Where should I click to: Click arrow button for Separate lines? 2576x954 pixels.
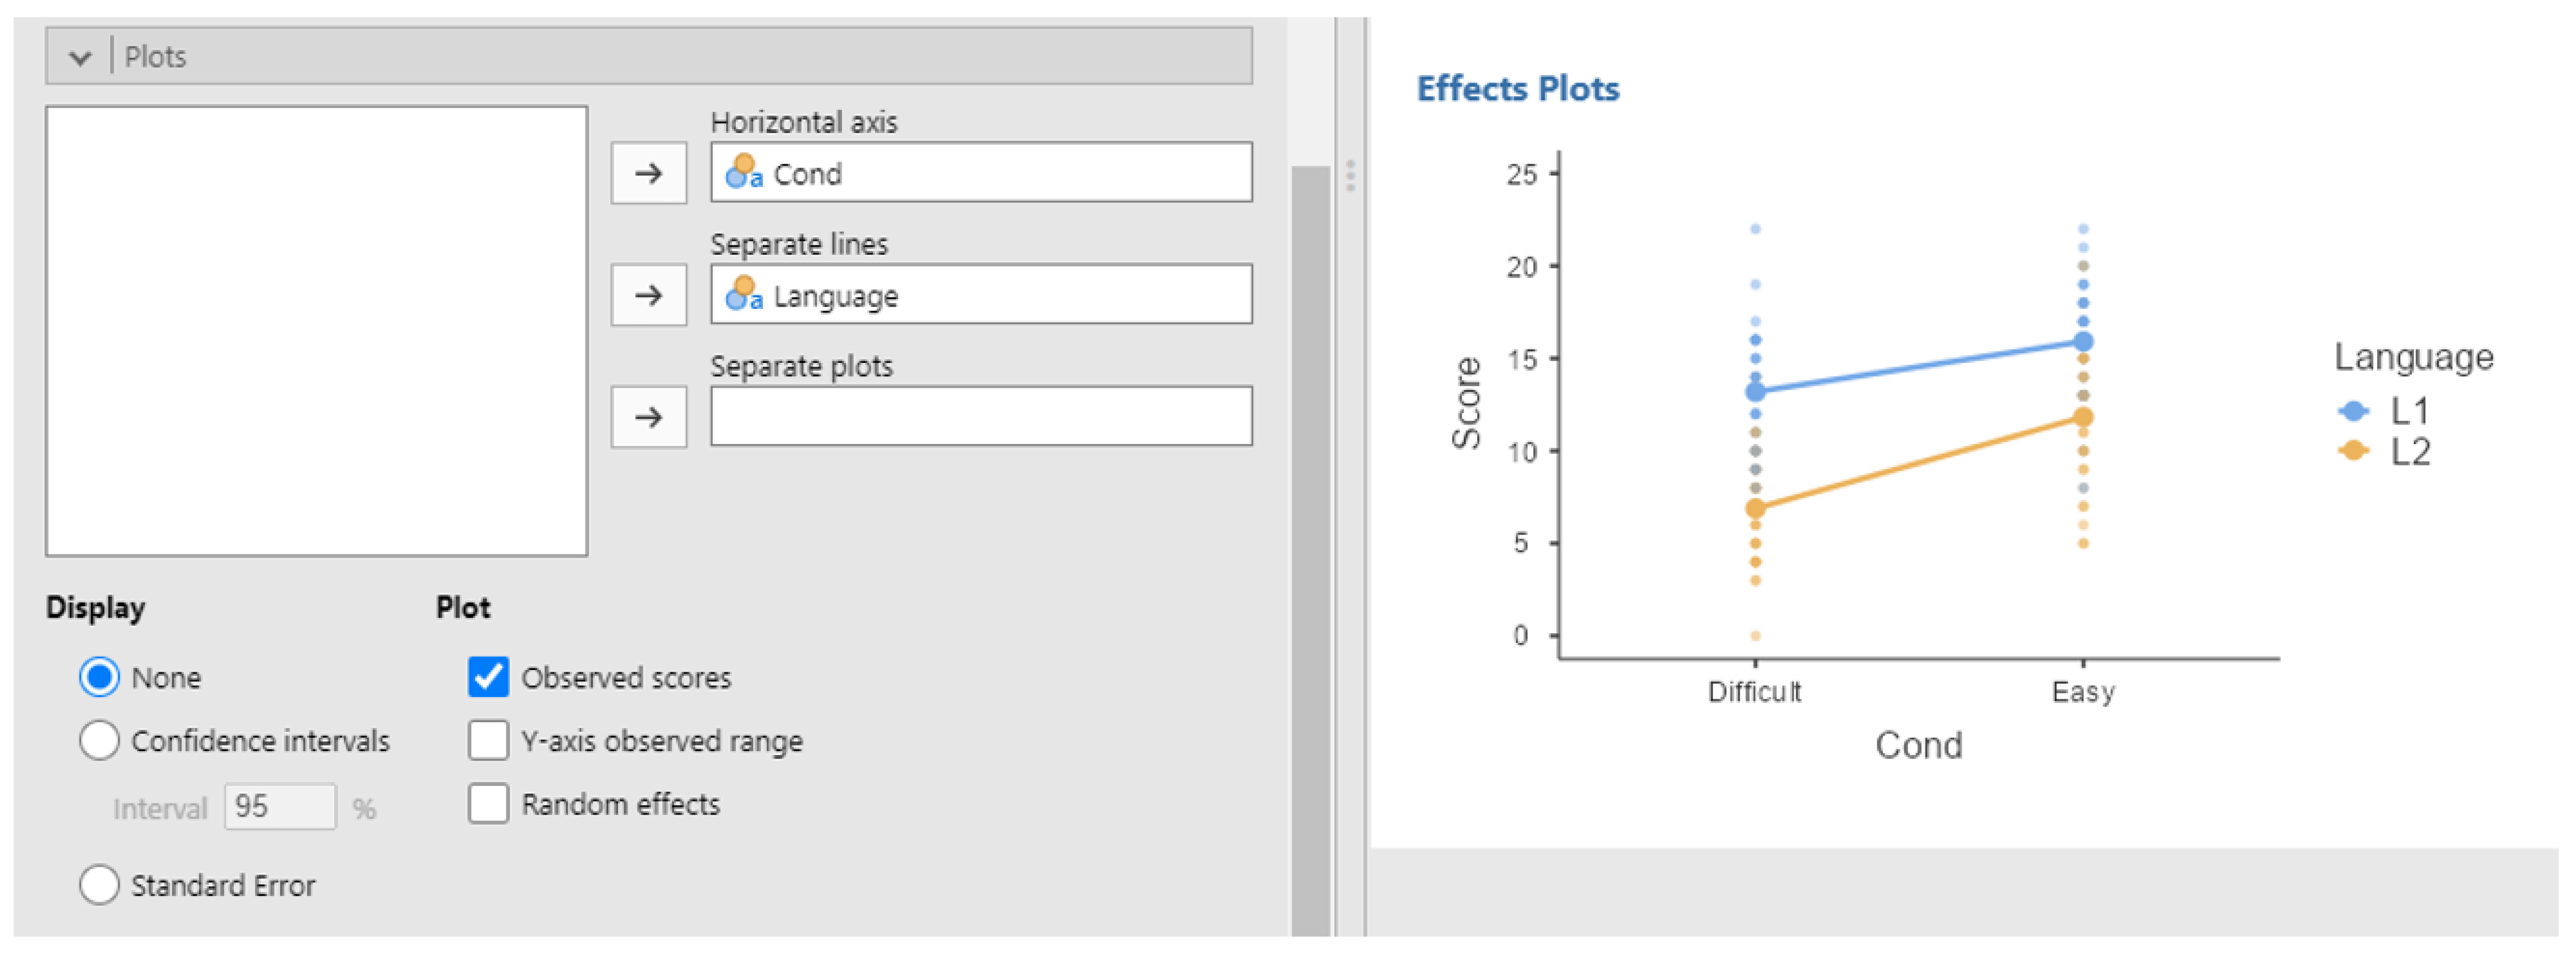pyautogui.click(x=648, y=296)
